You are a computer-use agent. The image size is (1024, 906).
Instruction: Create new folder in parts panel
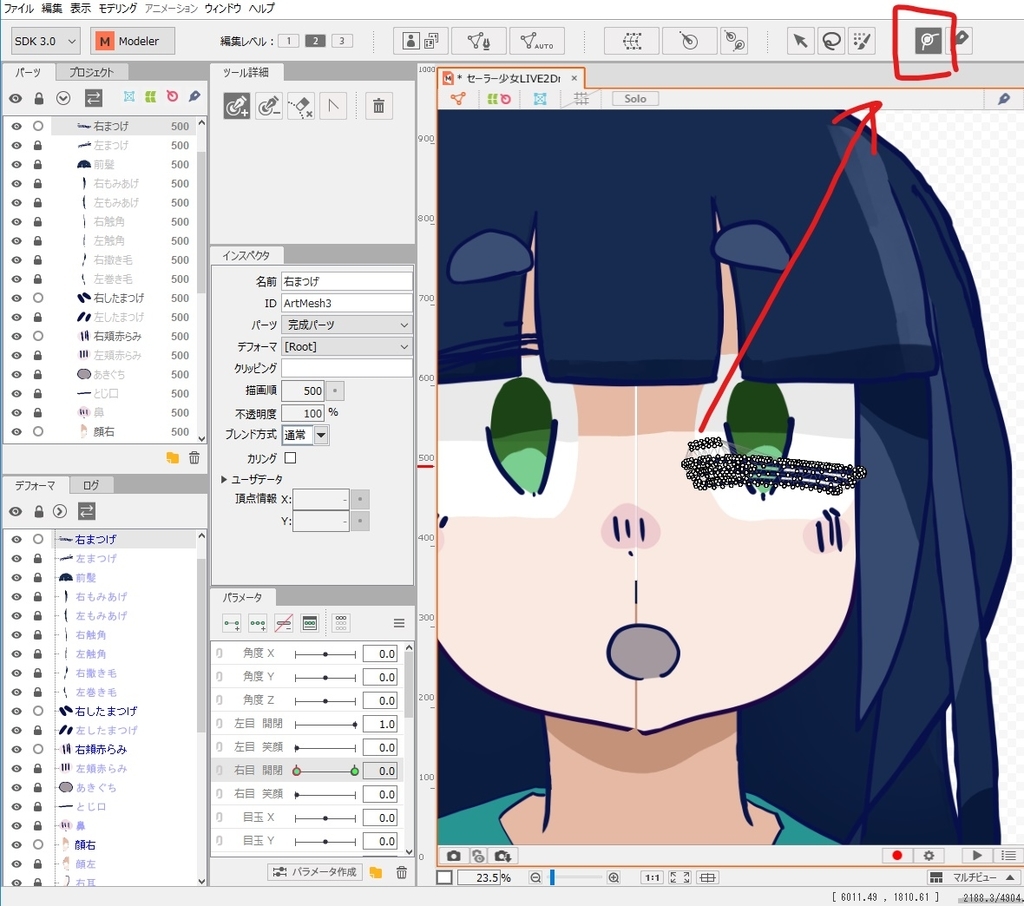172,458
